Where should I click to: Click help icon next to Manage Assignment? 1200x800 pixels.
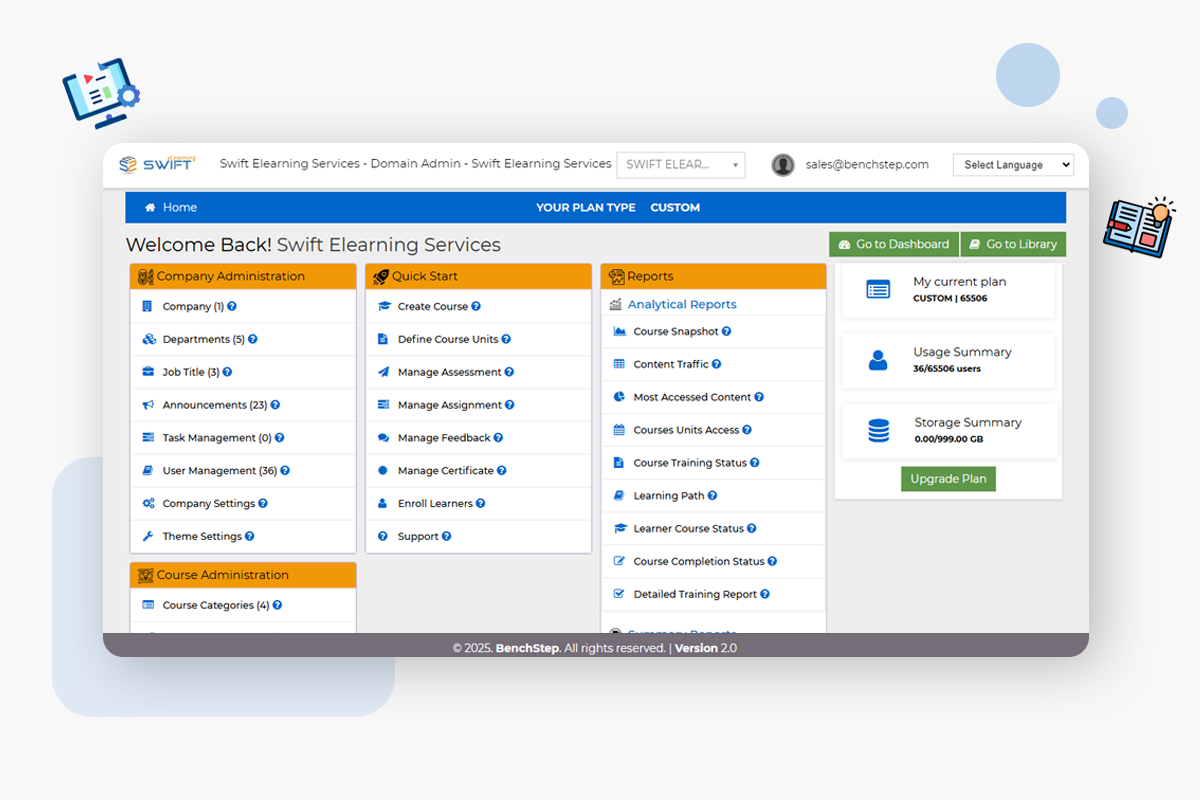510,405
